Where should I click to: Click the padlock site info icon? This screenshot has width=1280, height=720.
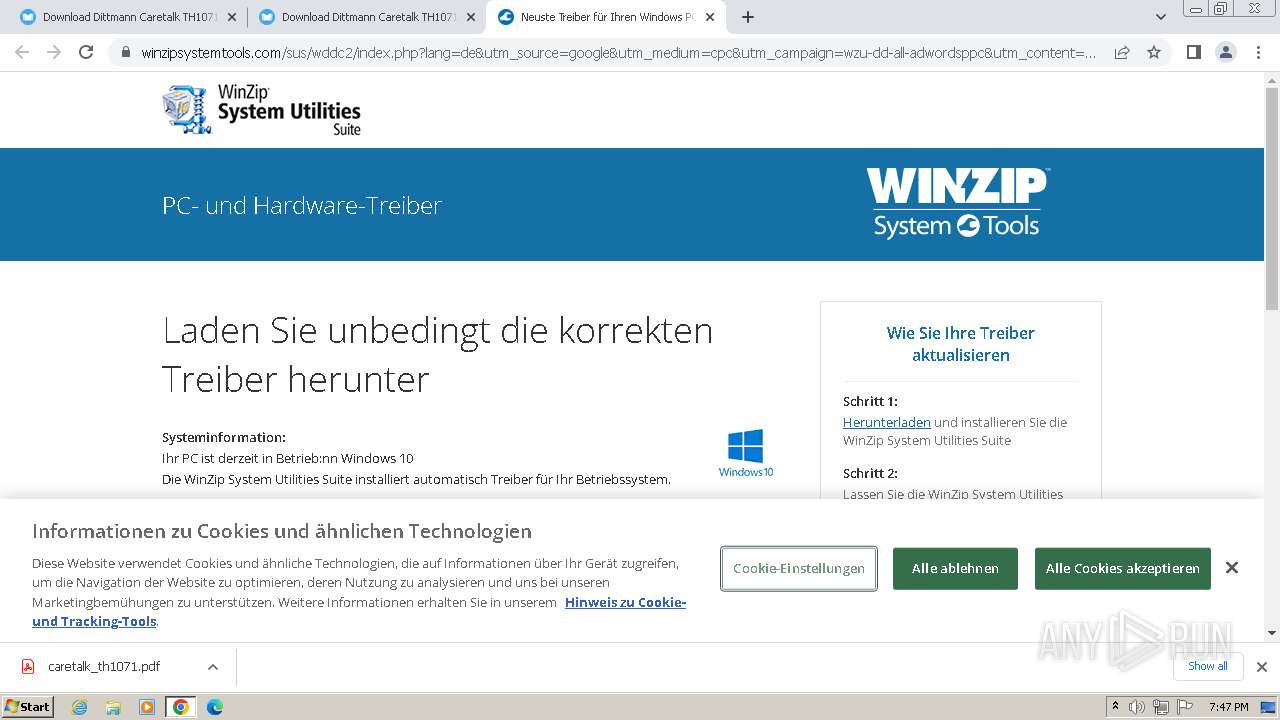(x=125, y=53)
